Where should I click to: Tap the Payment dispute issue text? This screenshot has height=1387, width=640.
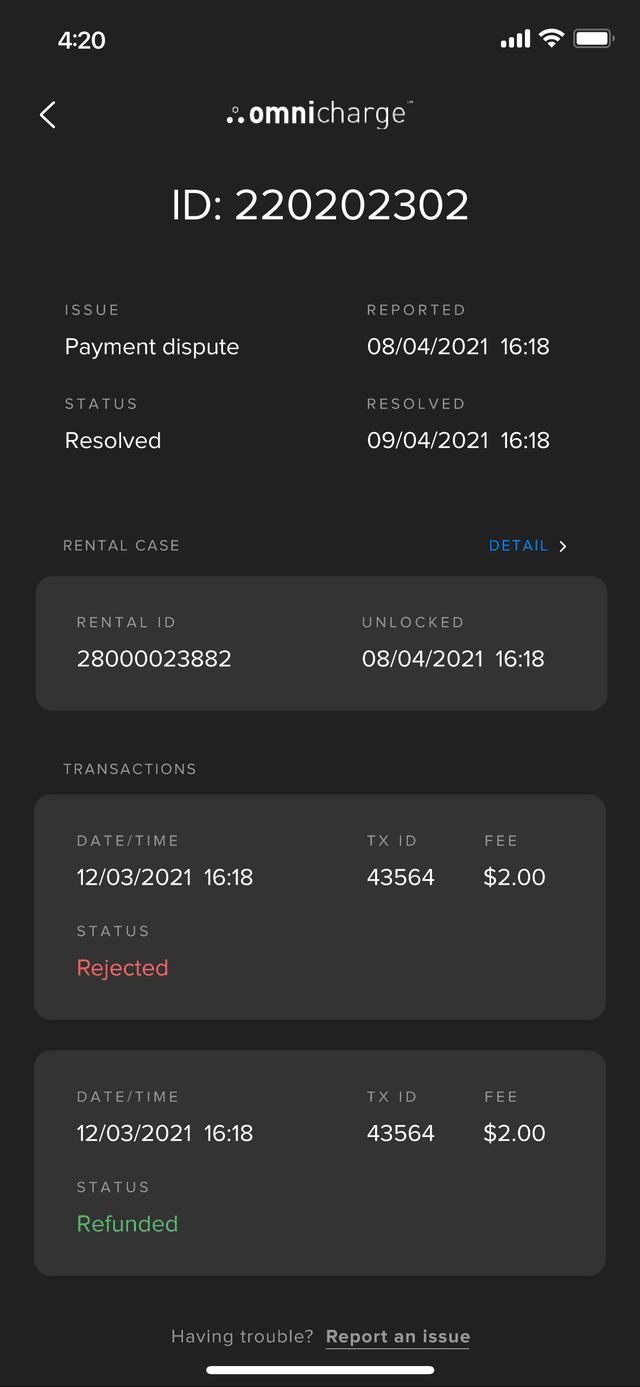152,347
